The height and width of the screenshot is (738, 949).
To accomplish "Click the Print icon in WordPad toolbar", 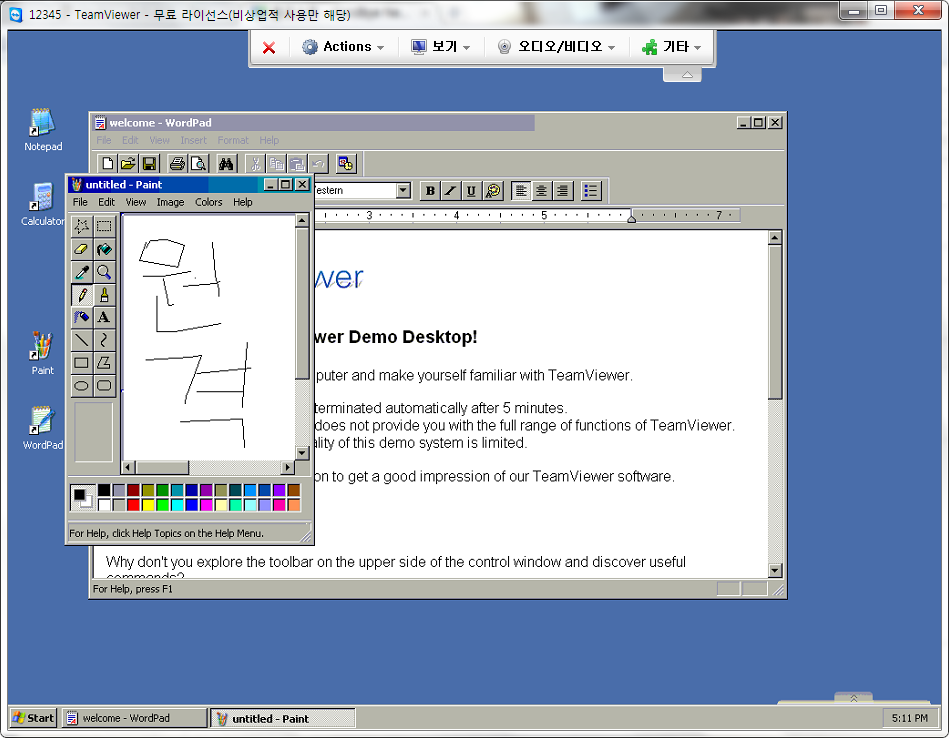I will tap(177, 163).
